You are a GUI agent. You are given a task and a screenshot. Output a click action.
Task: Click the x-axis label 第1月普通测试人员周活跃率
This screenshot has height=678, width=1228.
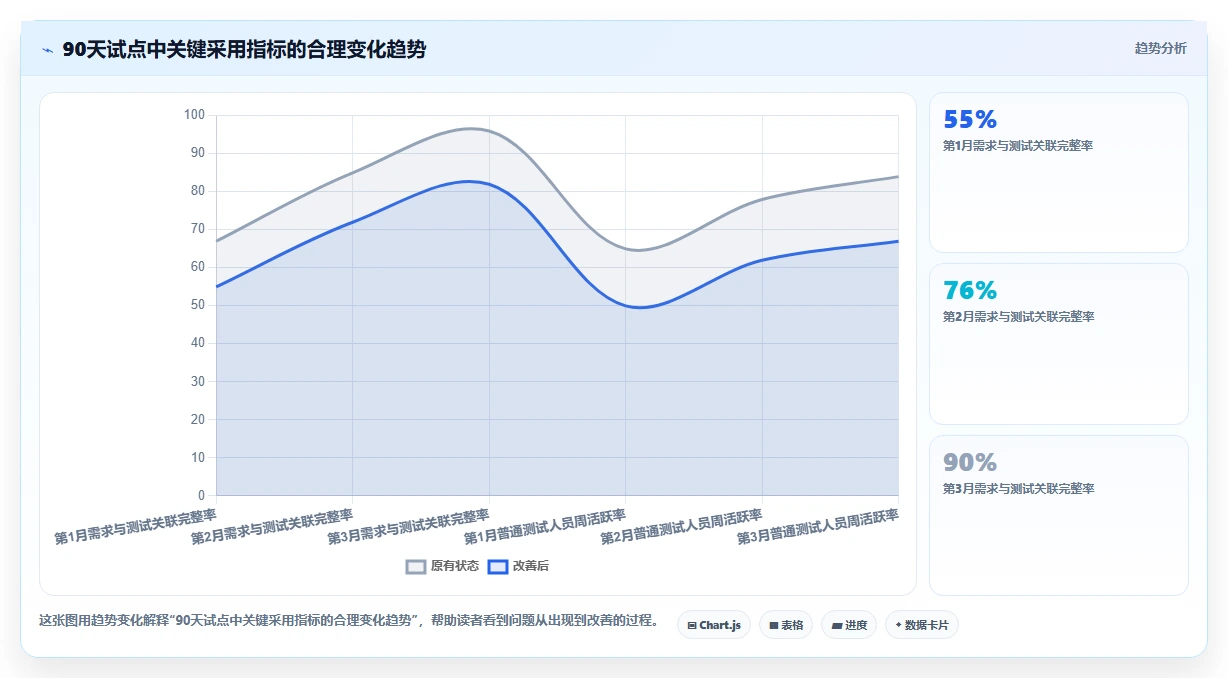coord(545,527)
